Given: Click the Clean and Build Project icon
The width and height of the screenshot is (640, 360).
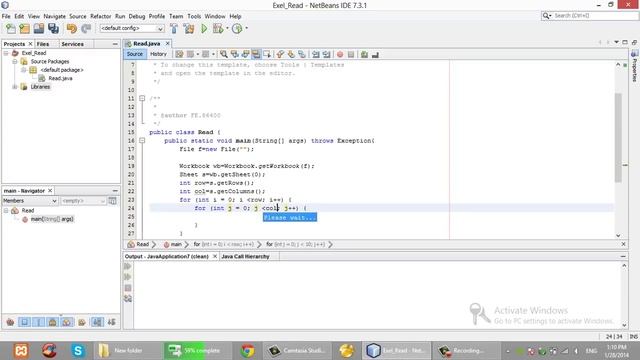Looking at the screenshot, I should pyautogui.click(x=189, y=29).
